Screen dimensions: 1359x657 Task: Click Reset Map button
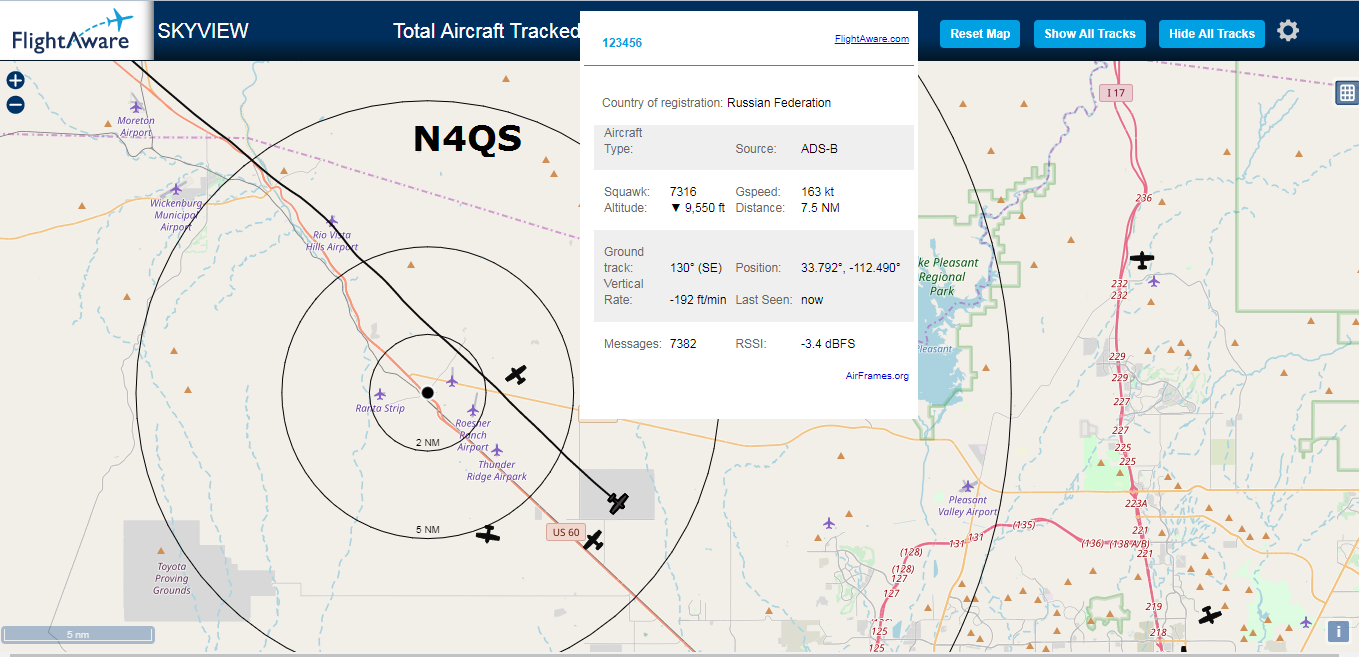click(x=980, y=33)
